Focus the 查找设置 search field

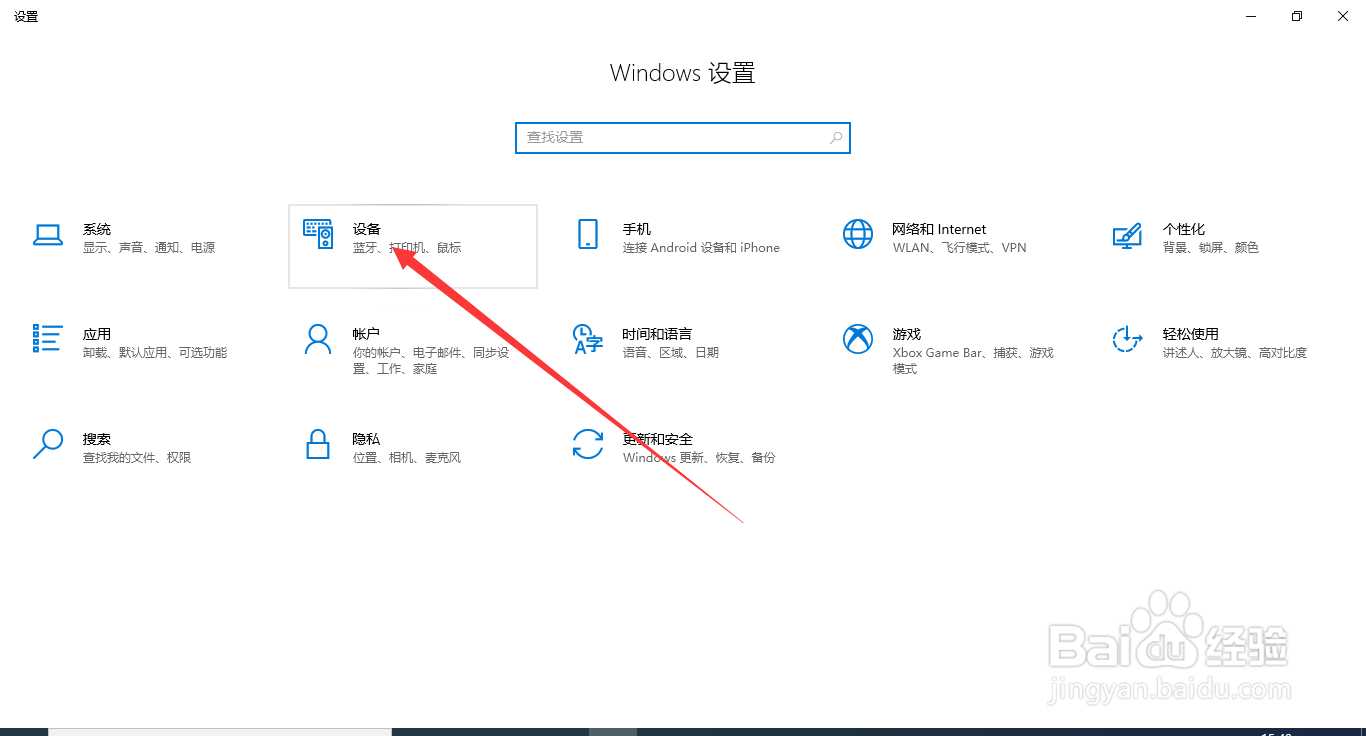pos(683,138)
